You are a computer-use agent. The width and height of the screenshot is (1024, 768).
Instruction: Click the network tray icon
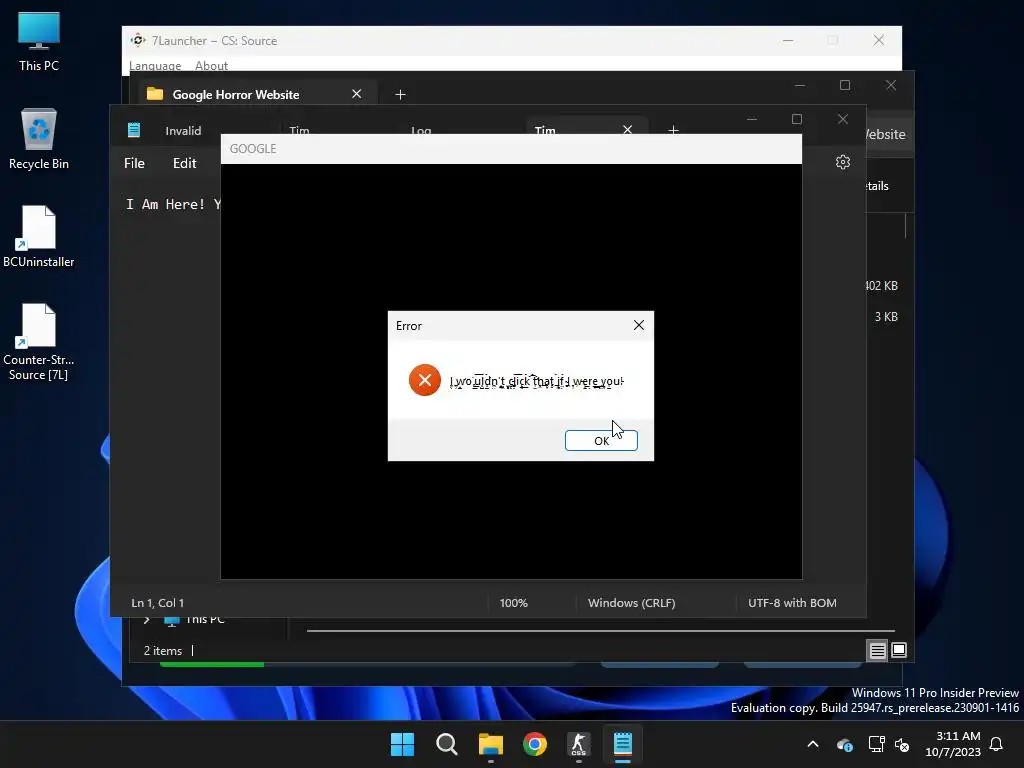click(876, 744)
